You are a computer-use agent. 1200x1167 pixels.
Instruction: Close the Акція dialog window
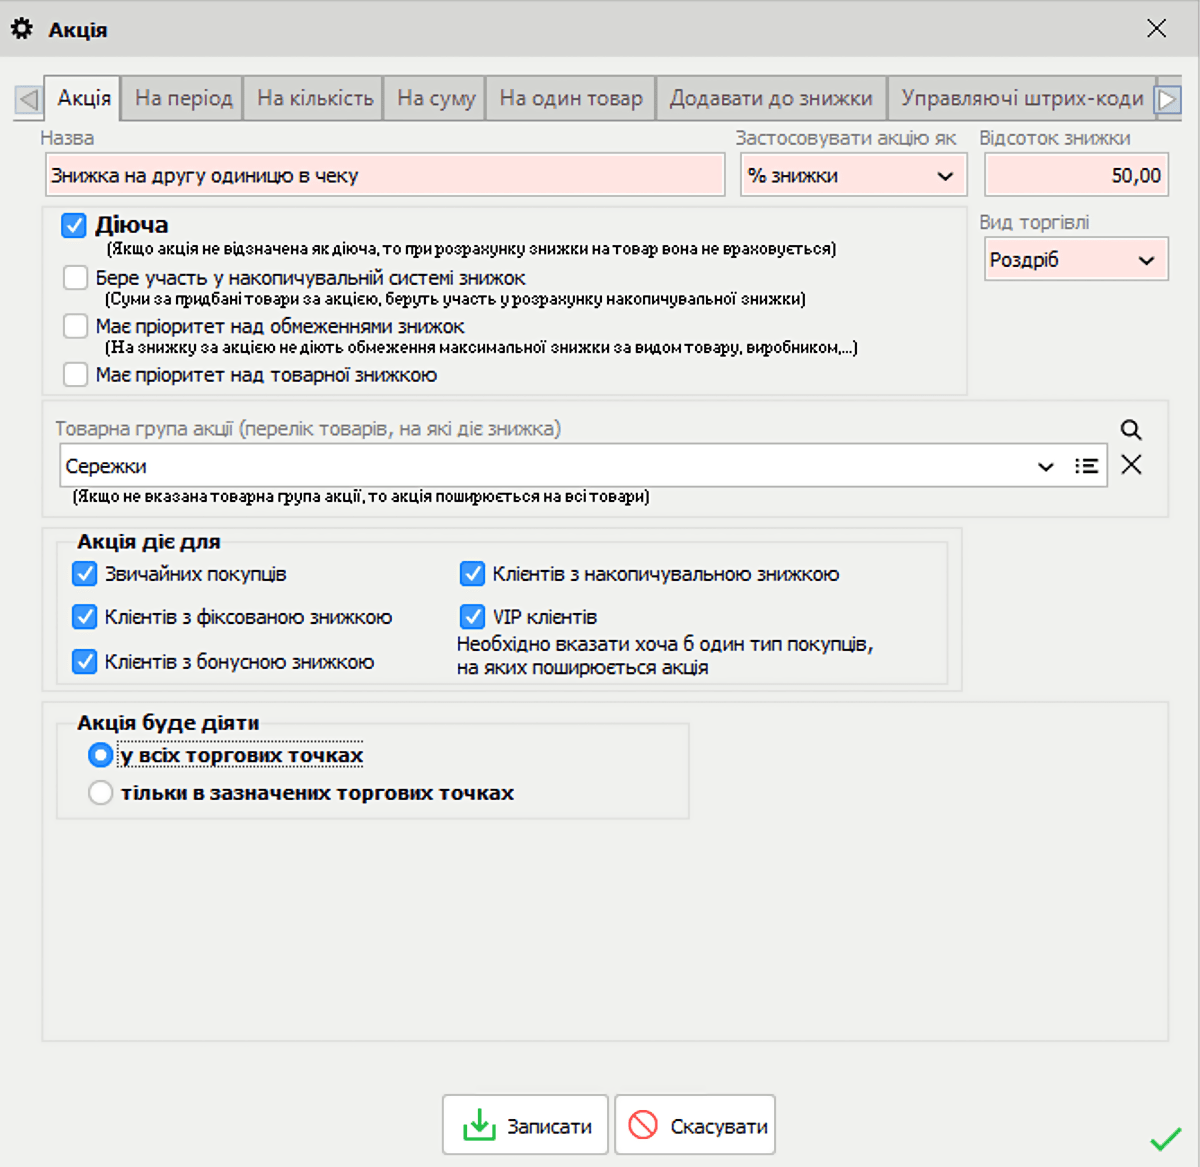[1156, 29]
